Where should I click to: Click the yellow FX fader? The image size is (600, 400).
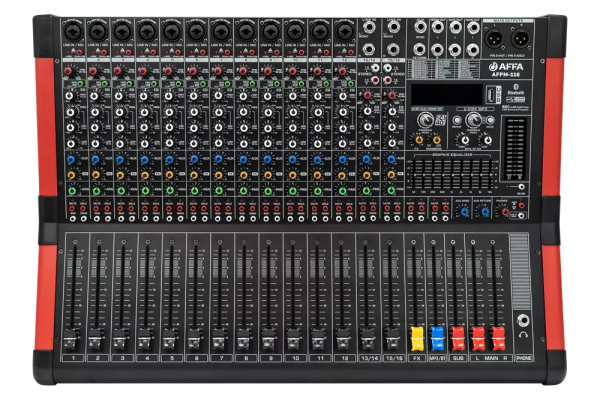(417, 339)
